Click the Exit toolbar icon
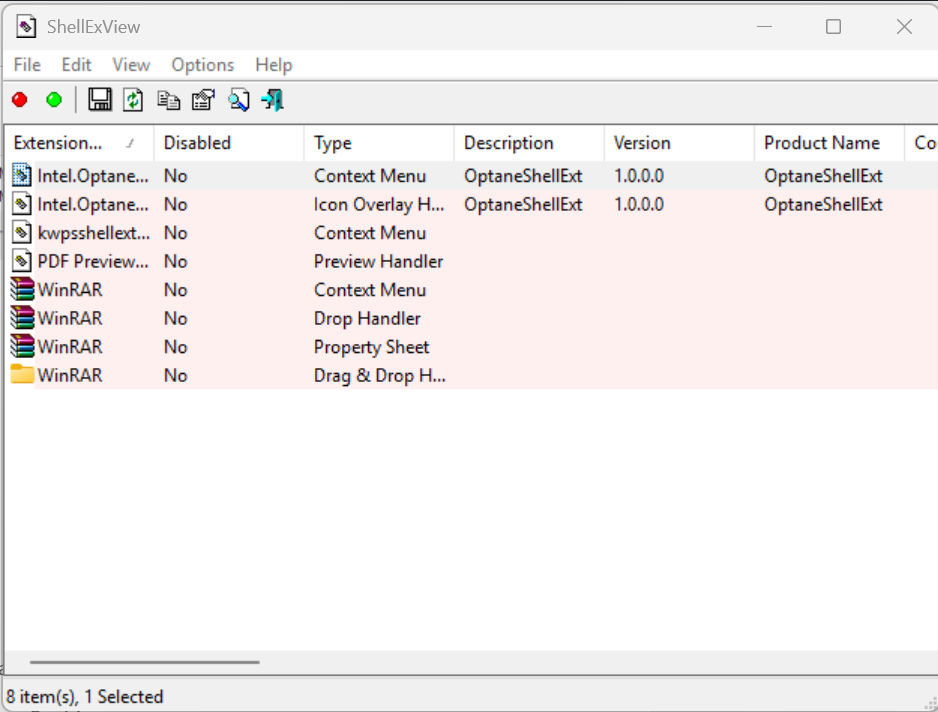 coord(273,99)
